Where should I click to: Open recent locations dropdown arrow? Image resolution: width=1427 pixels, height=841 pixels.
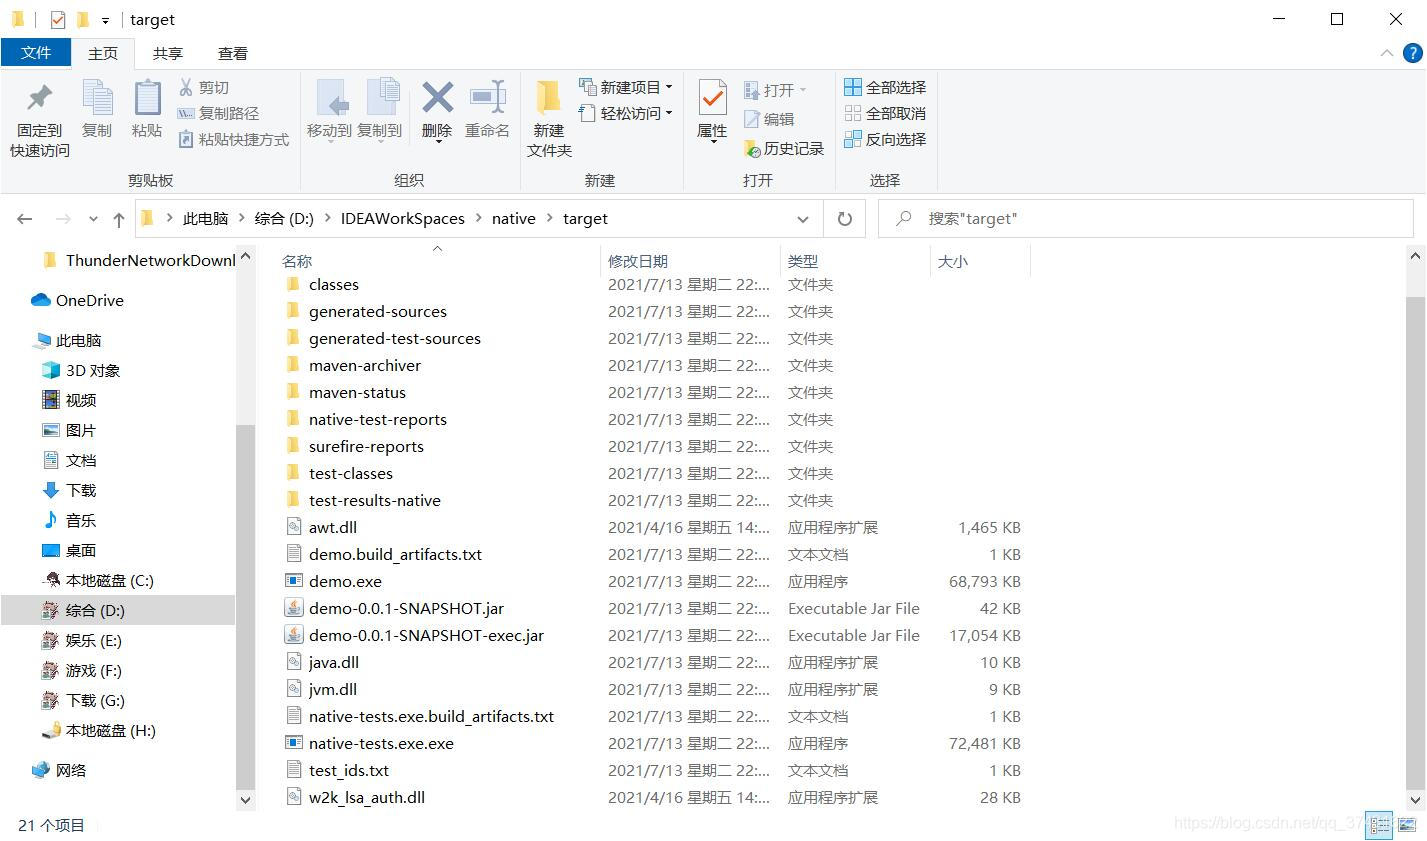(93, 219)
